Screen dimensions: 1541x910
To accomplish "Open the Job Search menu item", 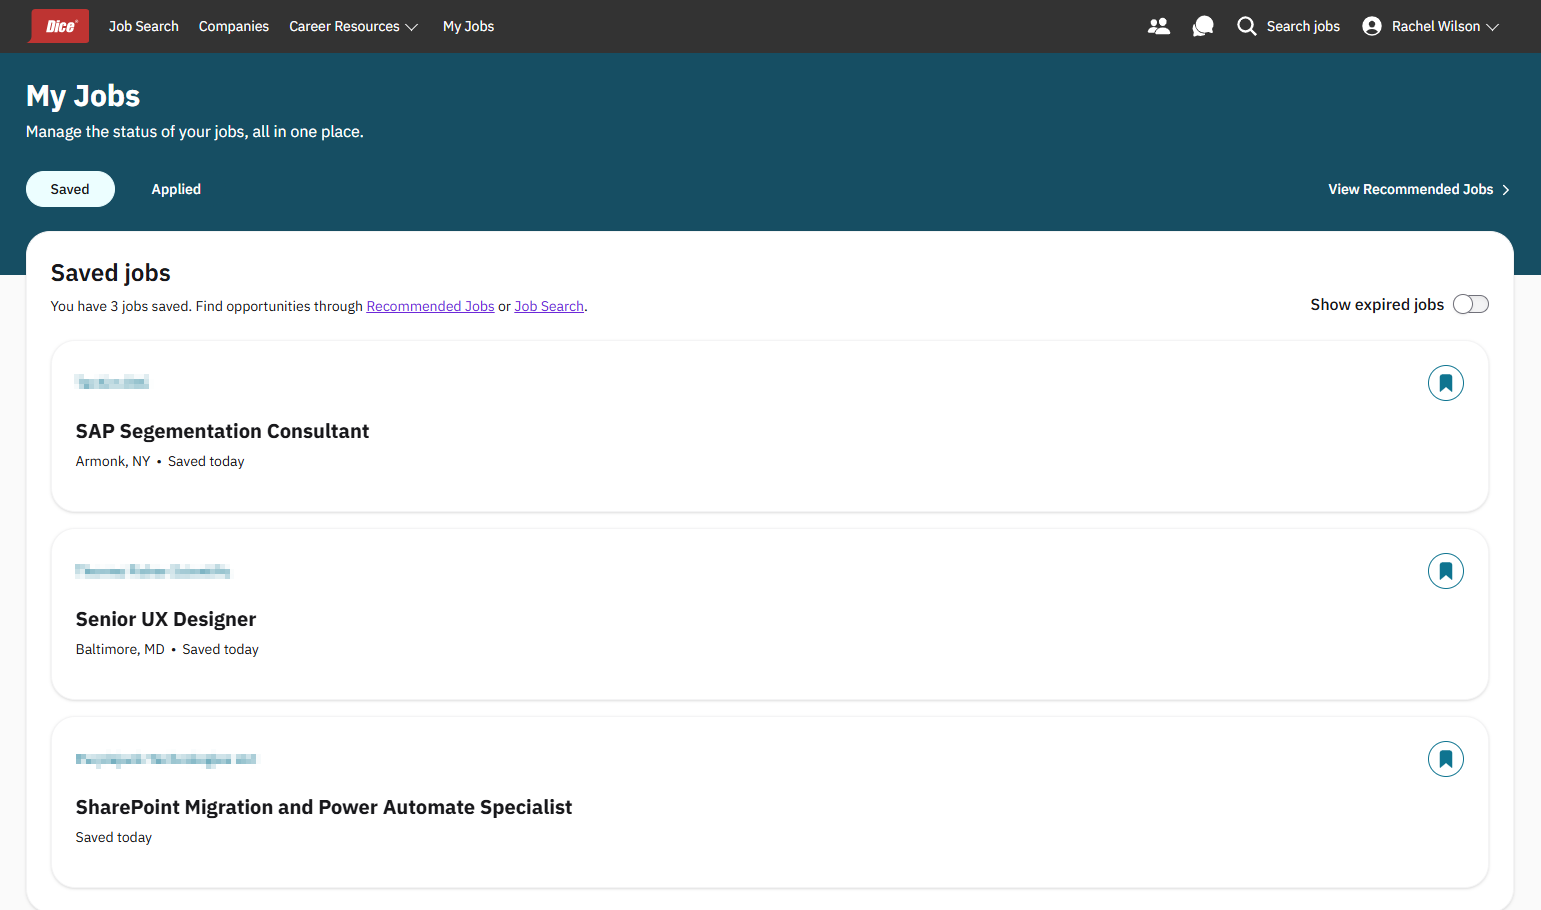I will coord(143,26).
